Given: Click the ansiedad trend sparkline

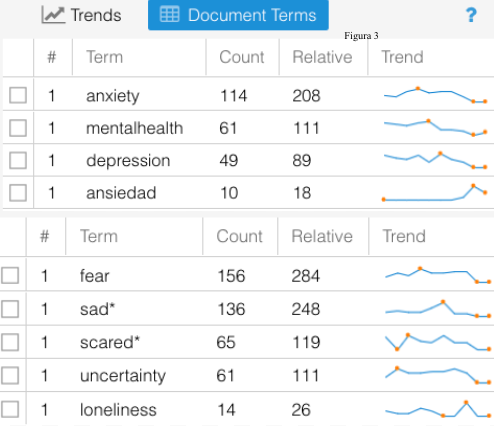Looking at the screenshot, I should click(x=435, y=193).
